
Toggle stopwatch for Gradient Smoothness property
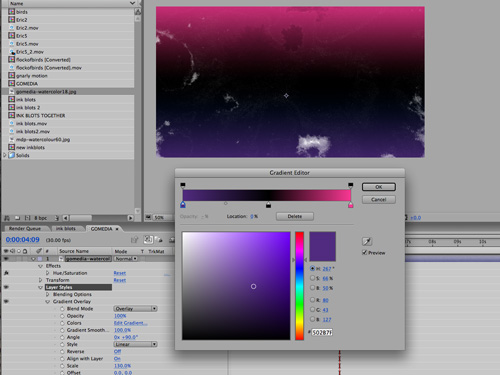pos(62,330)
